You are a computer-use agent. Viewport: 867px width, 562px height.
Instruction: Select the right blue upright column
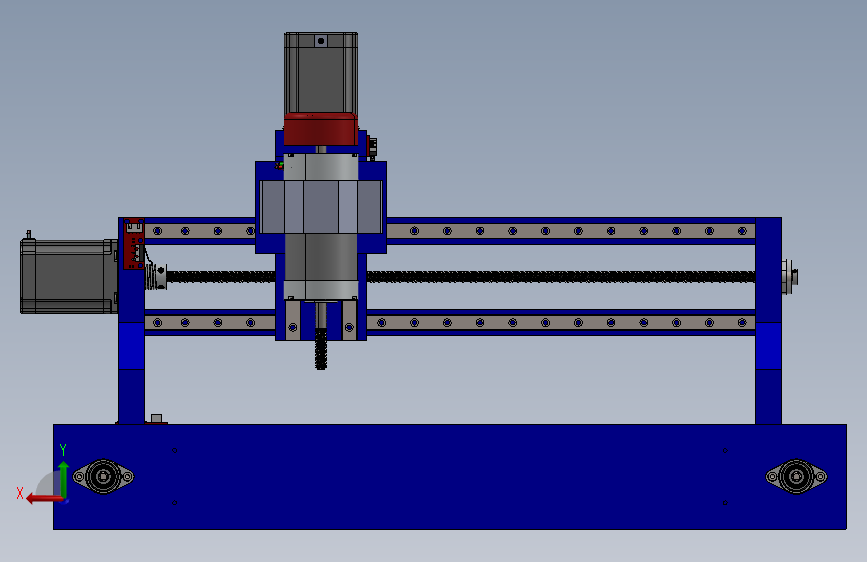pos(768,321)
